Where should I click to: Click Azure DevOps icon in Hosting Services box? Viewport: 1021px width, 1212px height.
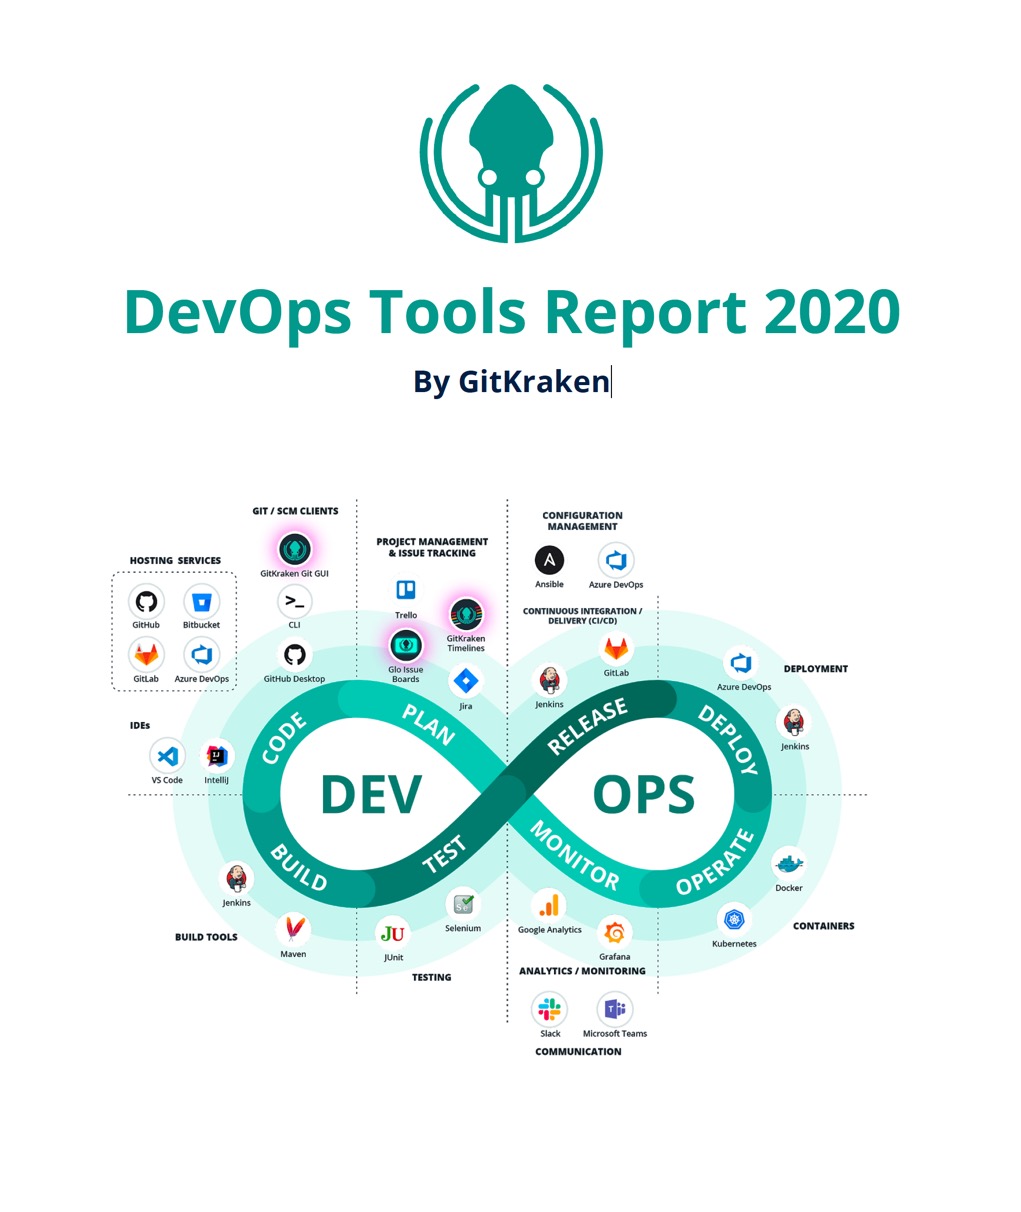tap(201, 655)
